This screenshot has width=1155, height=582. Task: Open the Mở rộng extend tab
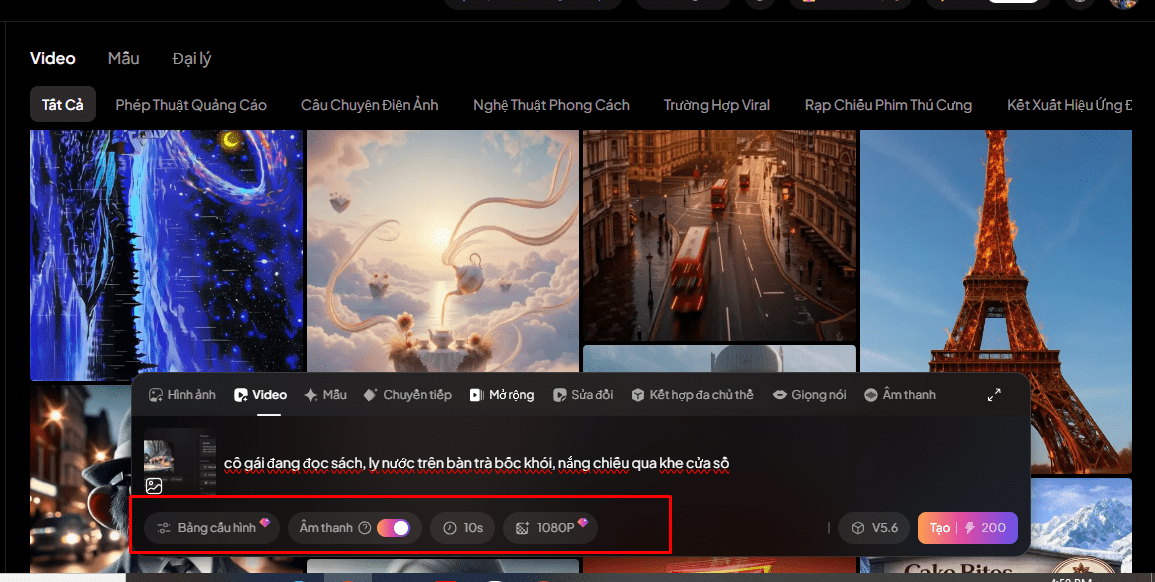pos(502,395)
